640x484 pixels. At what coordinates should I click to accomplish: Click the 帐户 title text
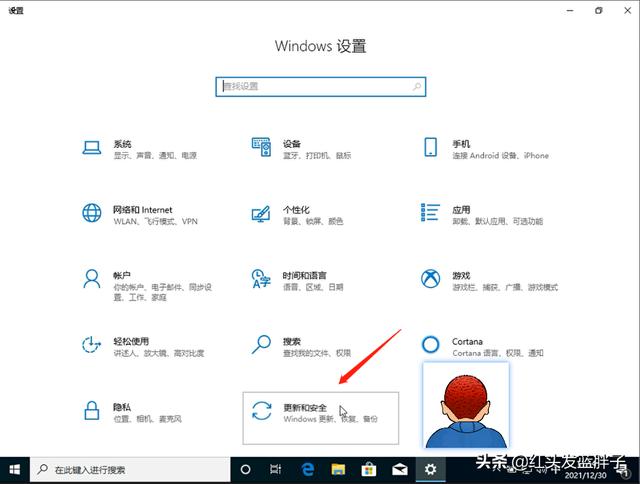122,275
